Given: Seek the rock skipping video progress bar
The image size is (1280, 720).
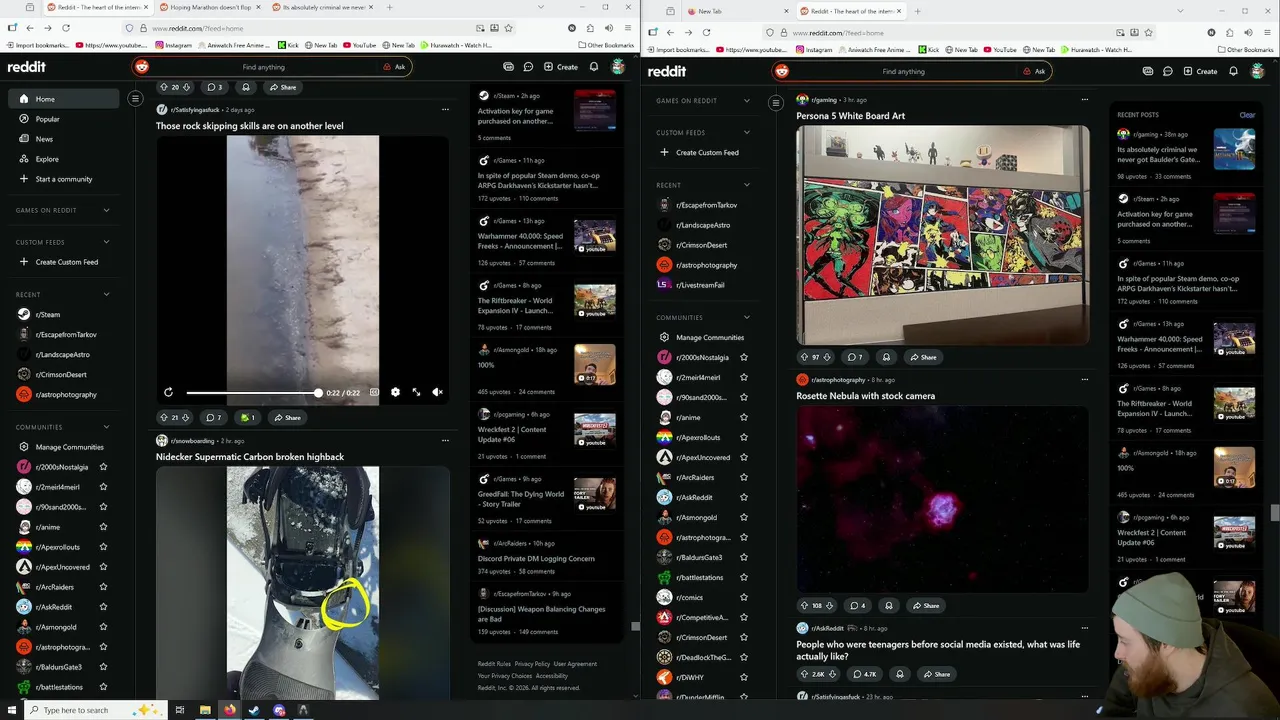Looking at the screenshot, I should [253, 393].
